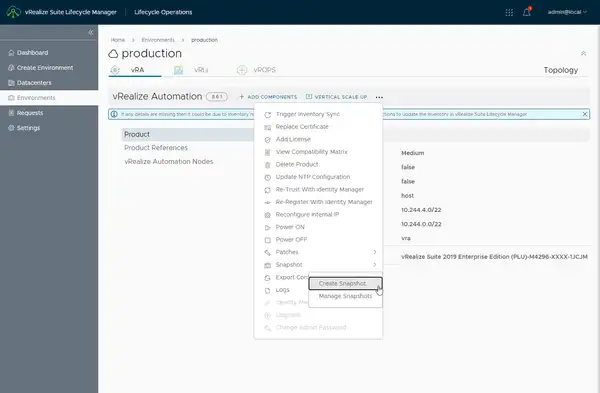Open the apps grid icon in header
The image size is (600, 393).
coord(509,12)
